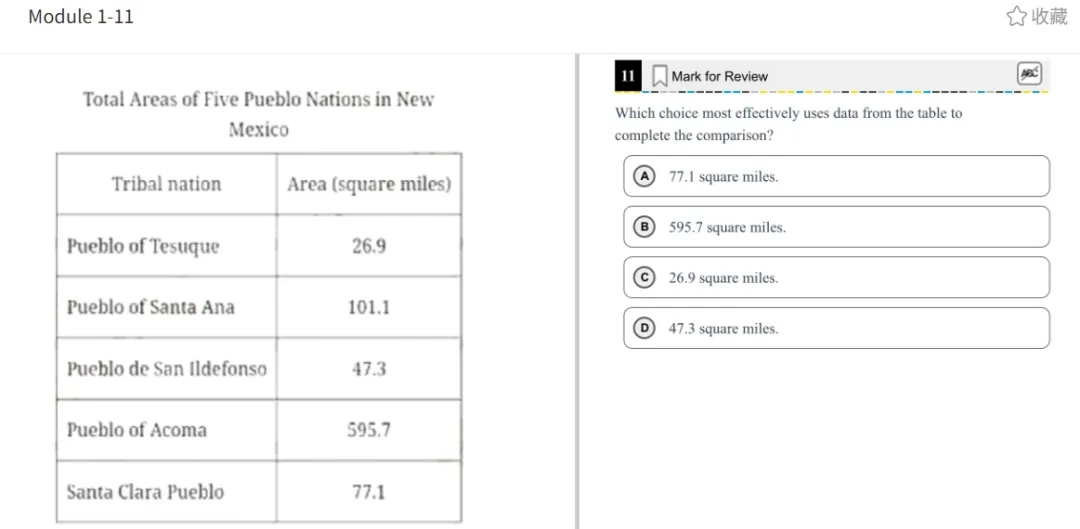Screen dimensions: 1080x529
Task: Select answer A, 77.1 square miles
Action: 836,177
